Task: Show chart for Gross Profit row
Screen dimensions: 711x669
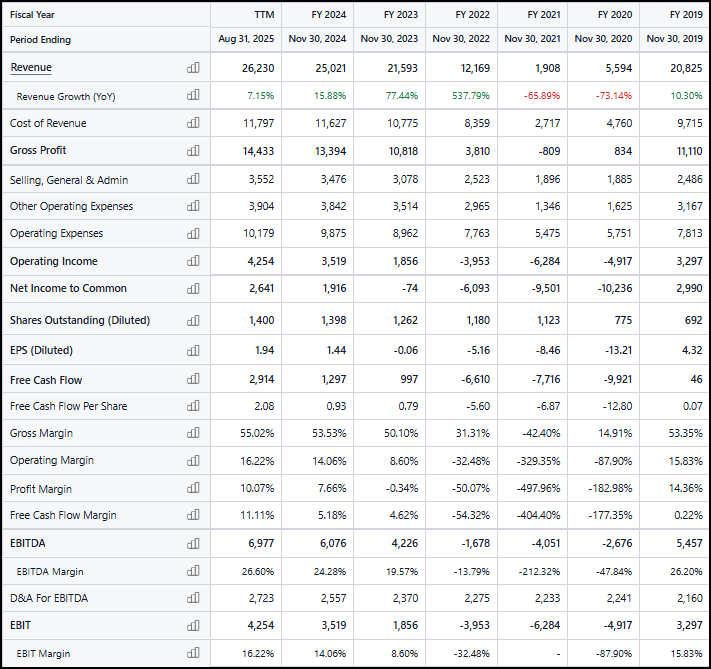Action: point(193,151)
